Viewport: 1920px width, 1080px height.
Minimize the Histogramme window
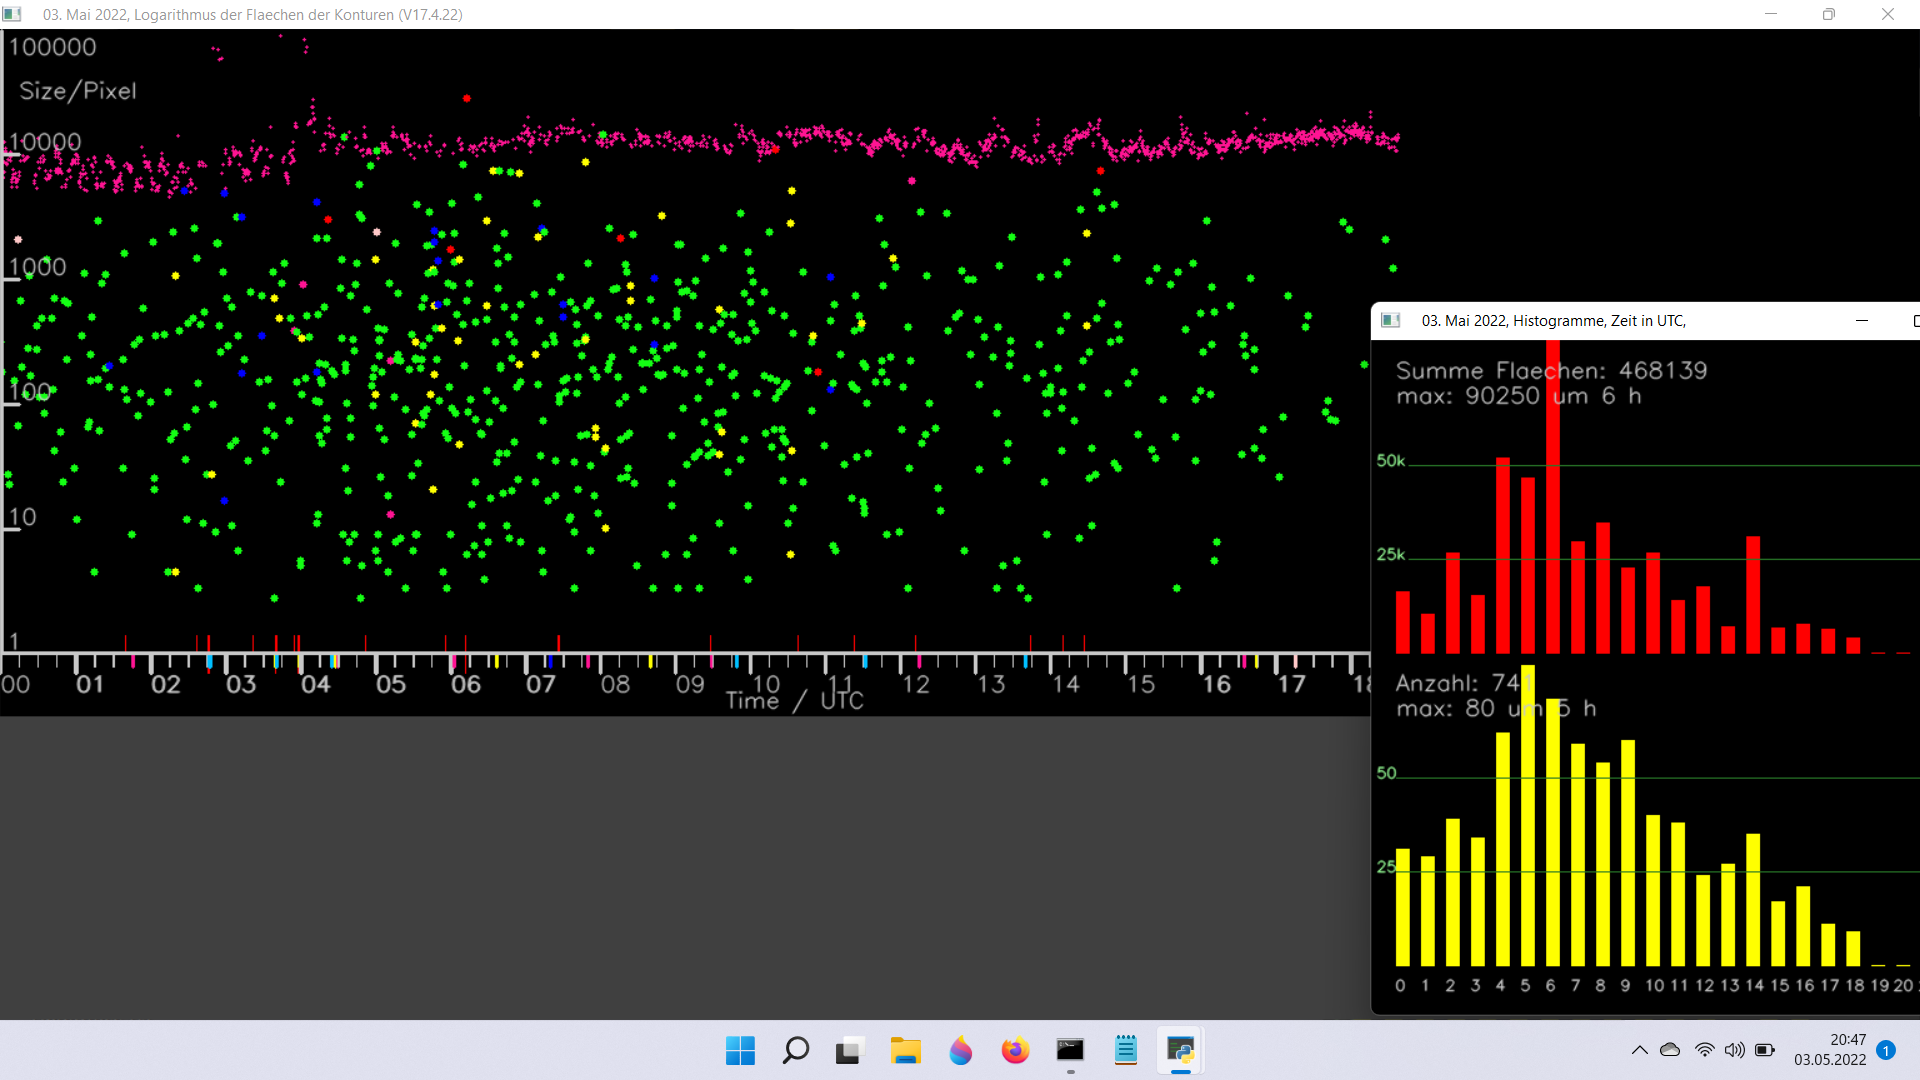tap(1862, 320)
